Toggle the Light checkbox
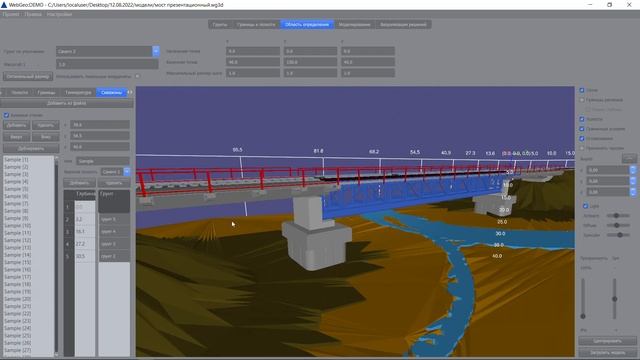This screenshot has width=640, height=360. (585, 206)
